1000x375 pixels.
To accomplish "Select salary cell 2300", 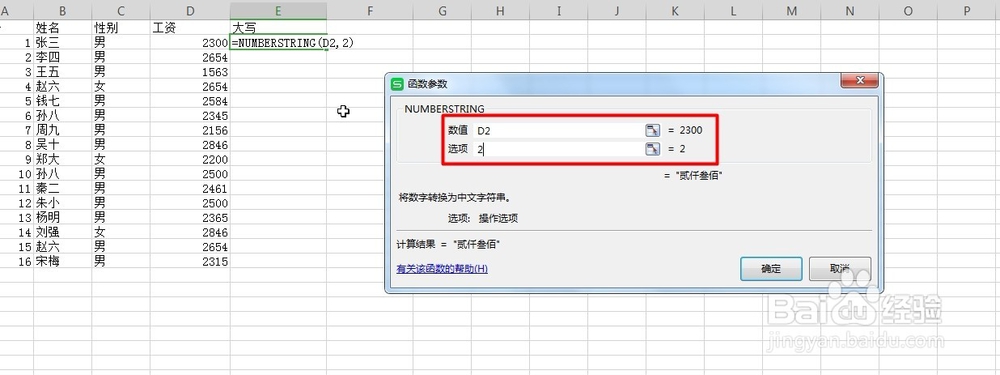I will click(x=191, y=43).
